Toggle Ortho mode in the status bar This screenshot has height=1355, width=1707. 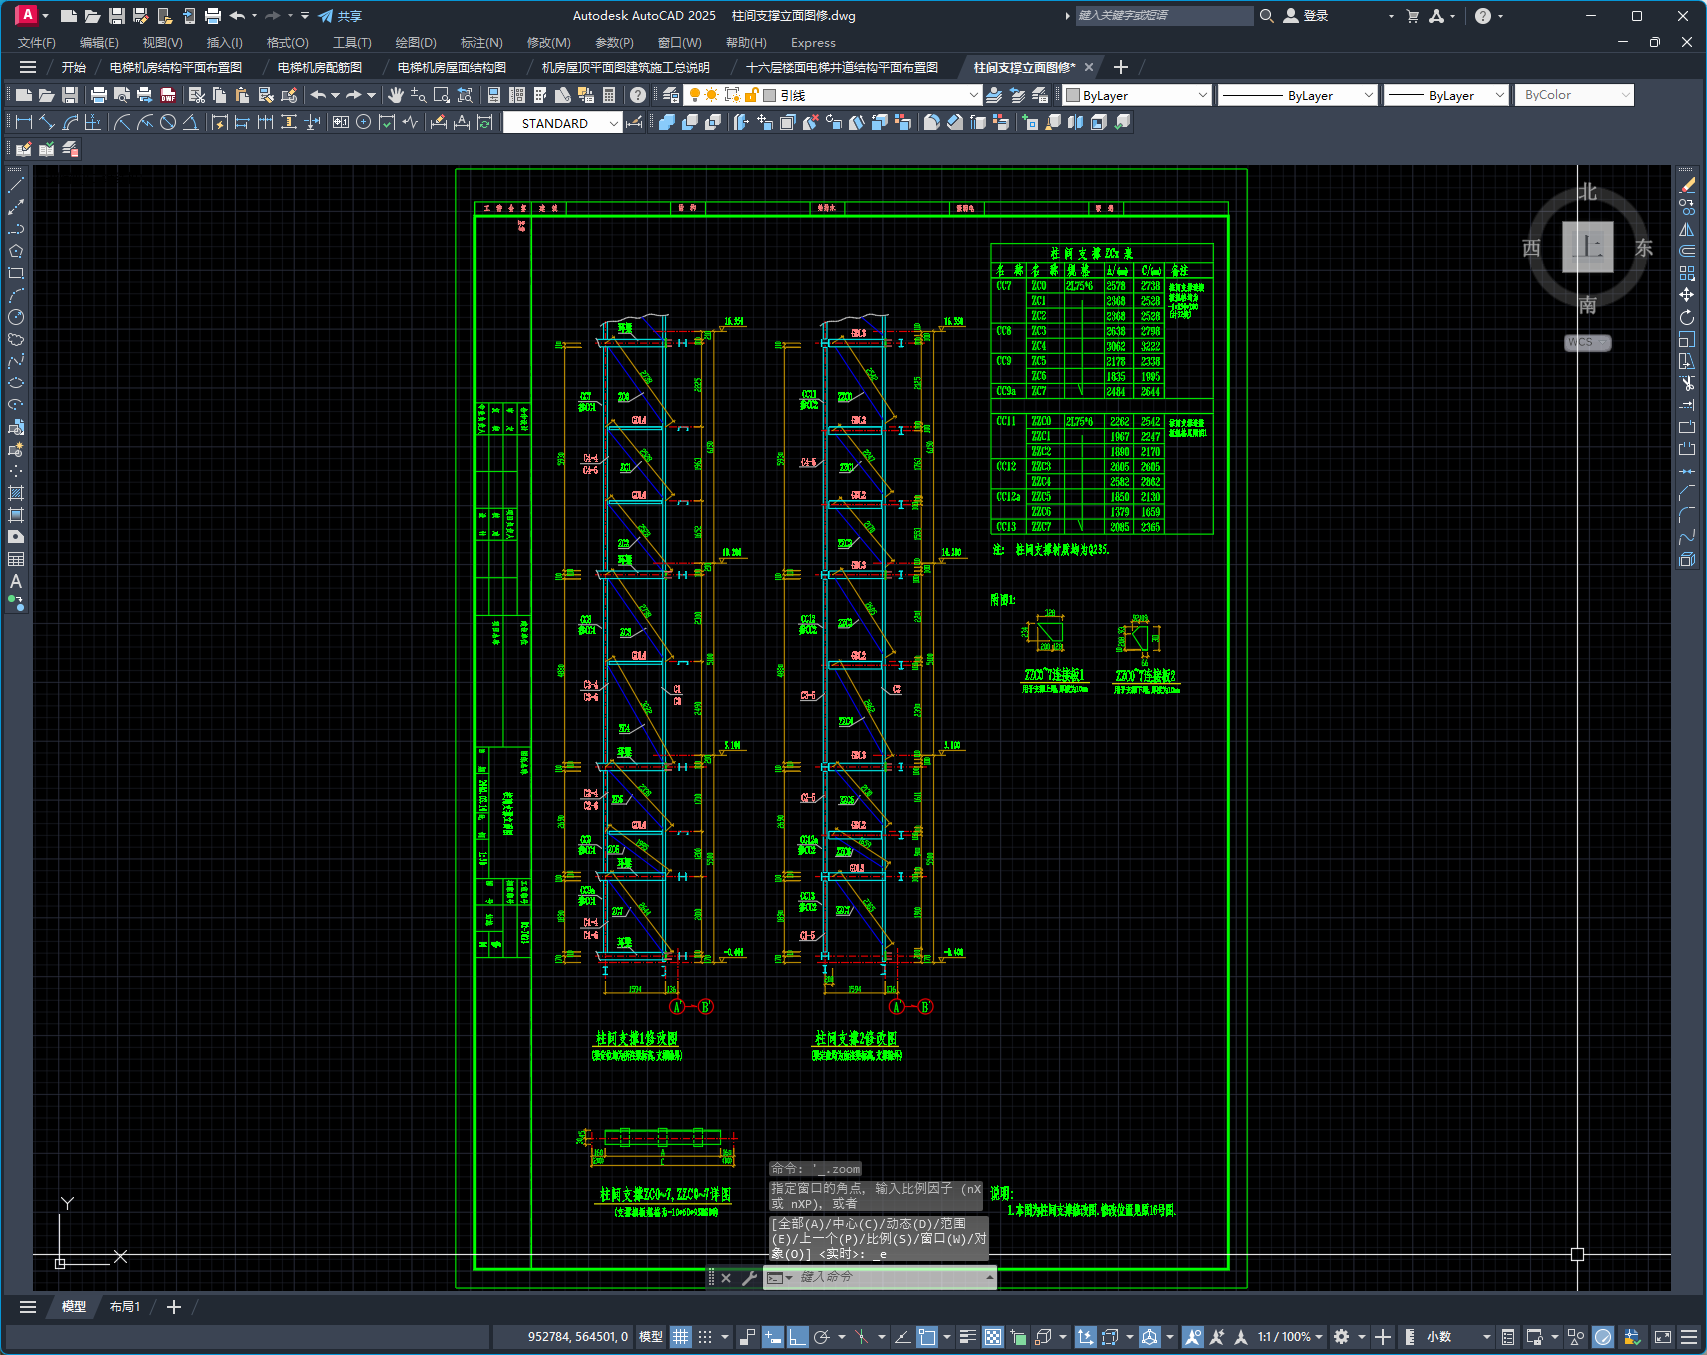click(797, 1337)
